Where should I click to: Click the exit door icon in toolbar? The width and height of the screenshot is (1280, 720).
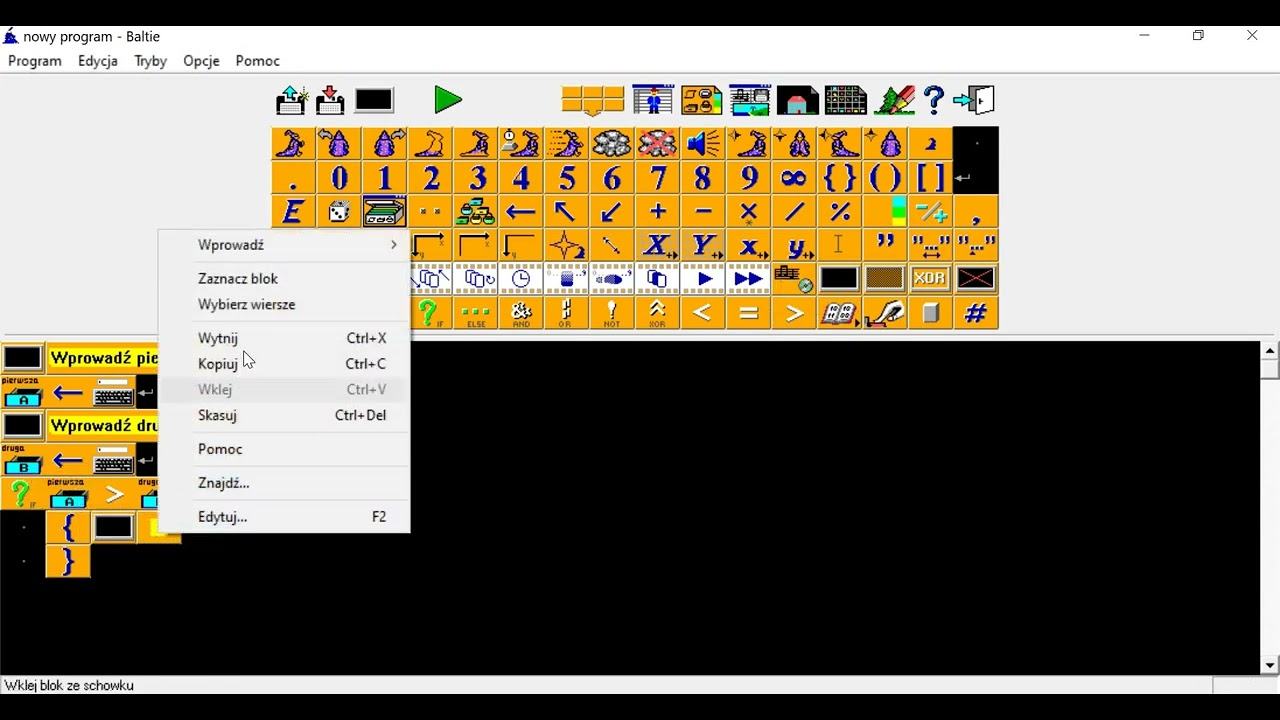tap(974, 100)
